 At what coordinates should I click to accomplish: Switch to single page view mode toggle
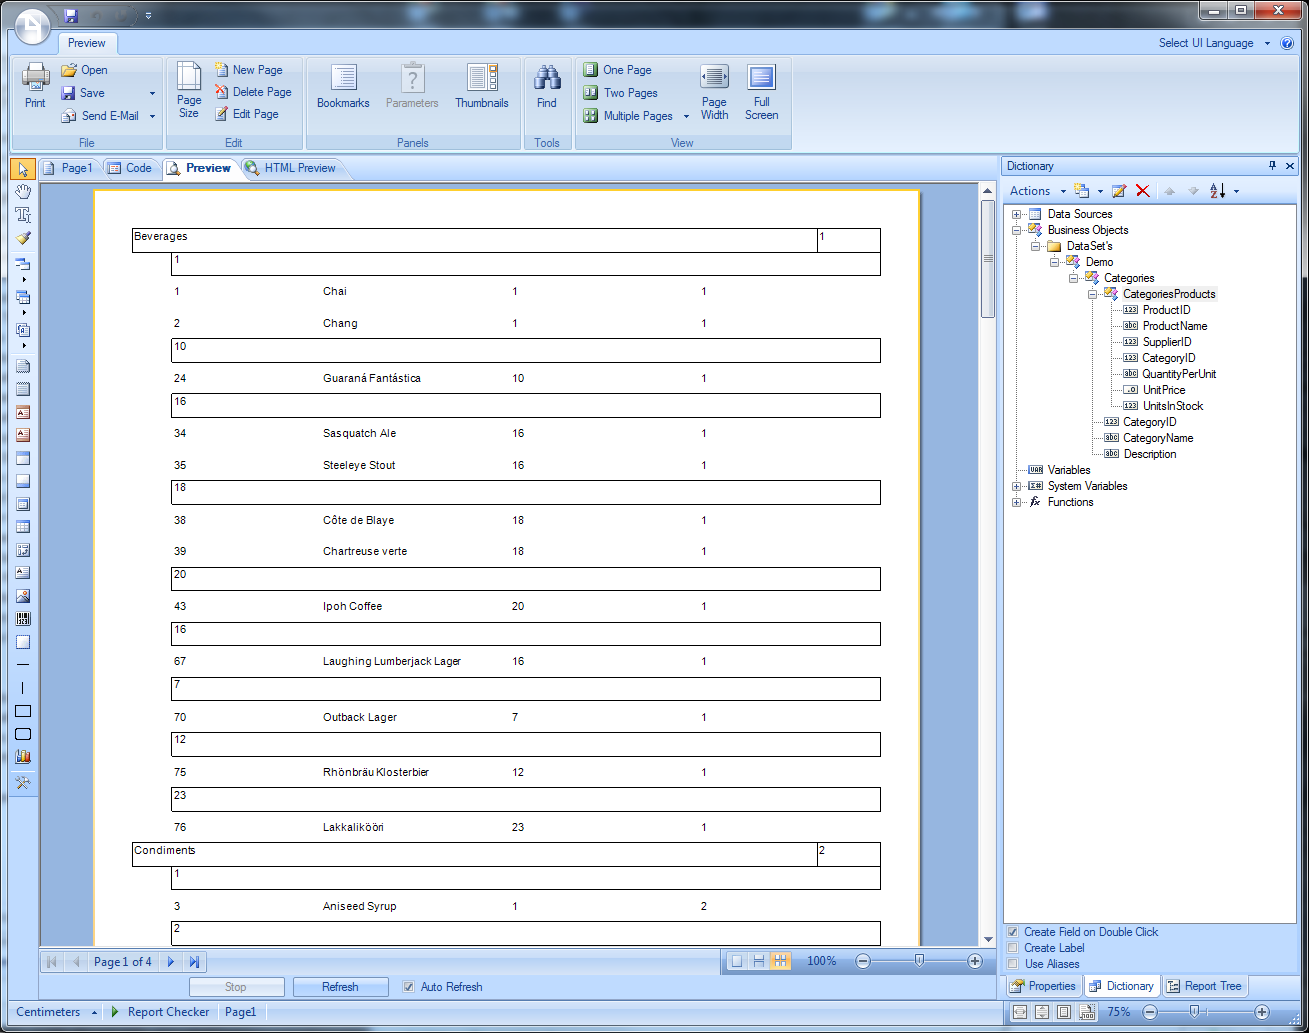pos(737,961)
